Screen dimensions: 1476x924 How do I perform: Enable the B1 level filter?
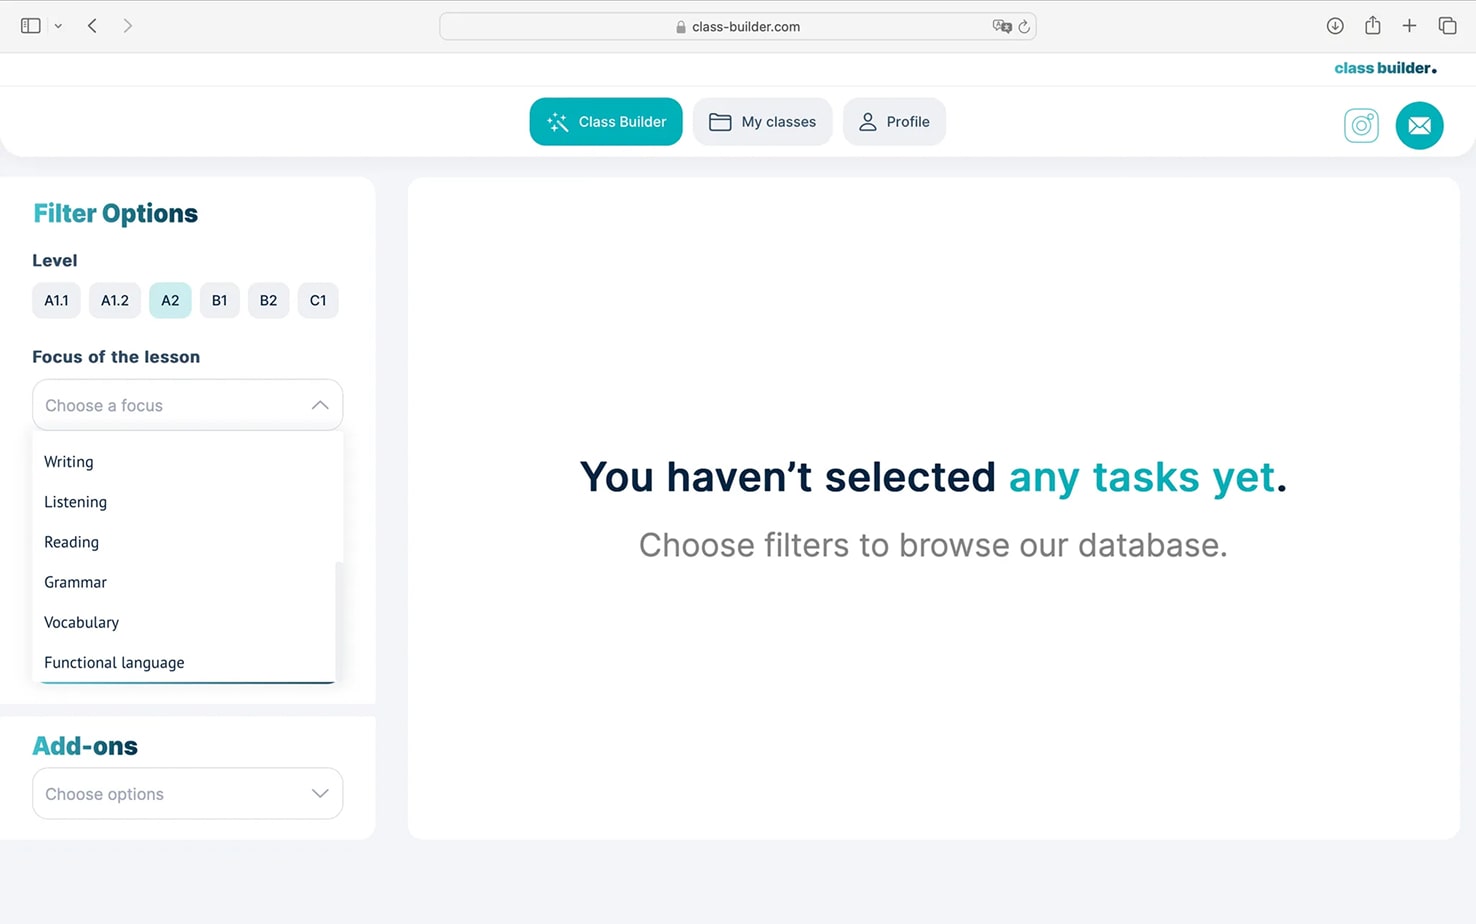click(x=219, y=300)
